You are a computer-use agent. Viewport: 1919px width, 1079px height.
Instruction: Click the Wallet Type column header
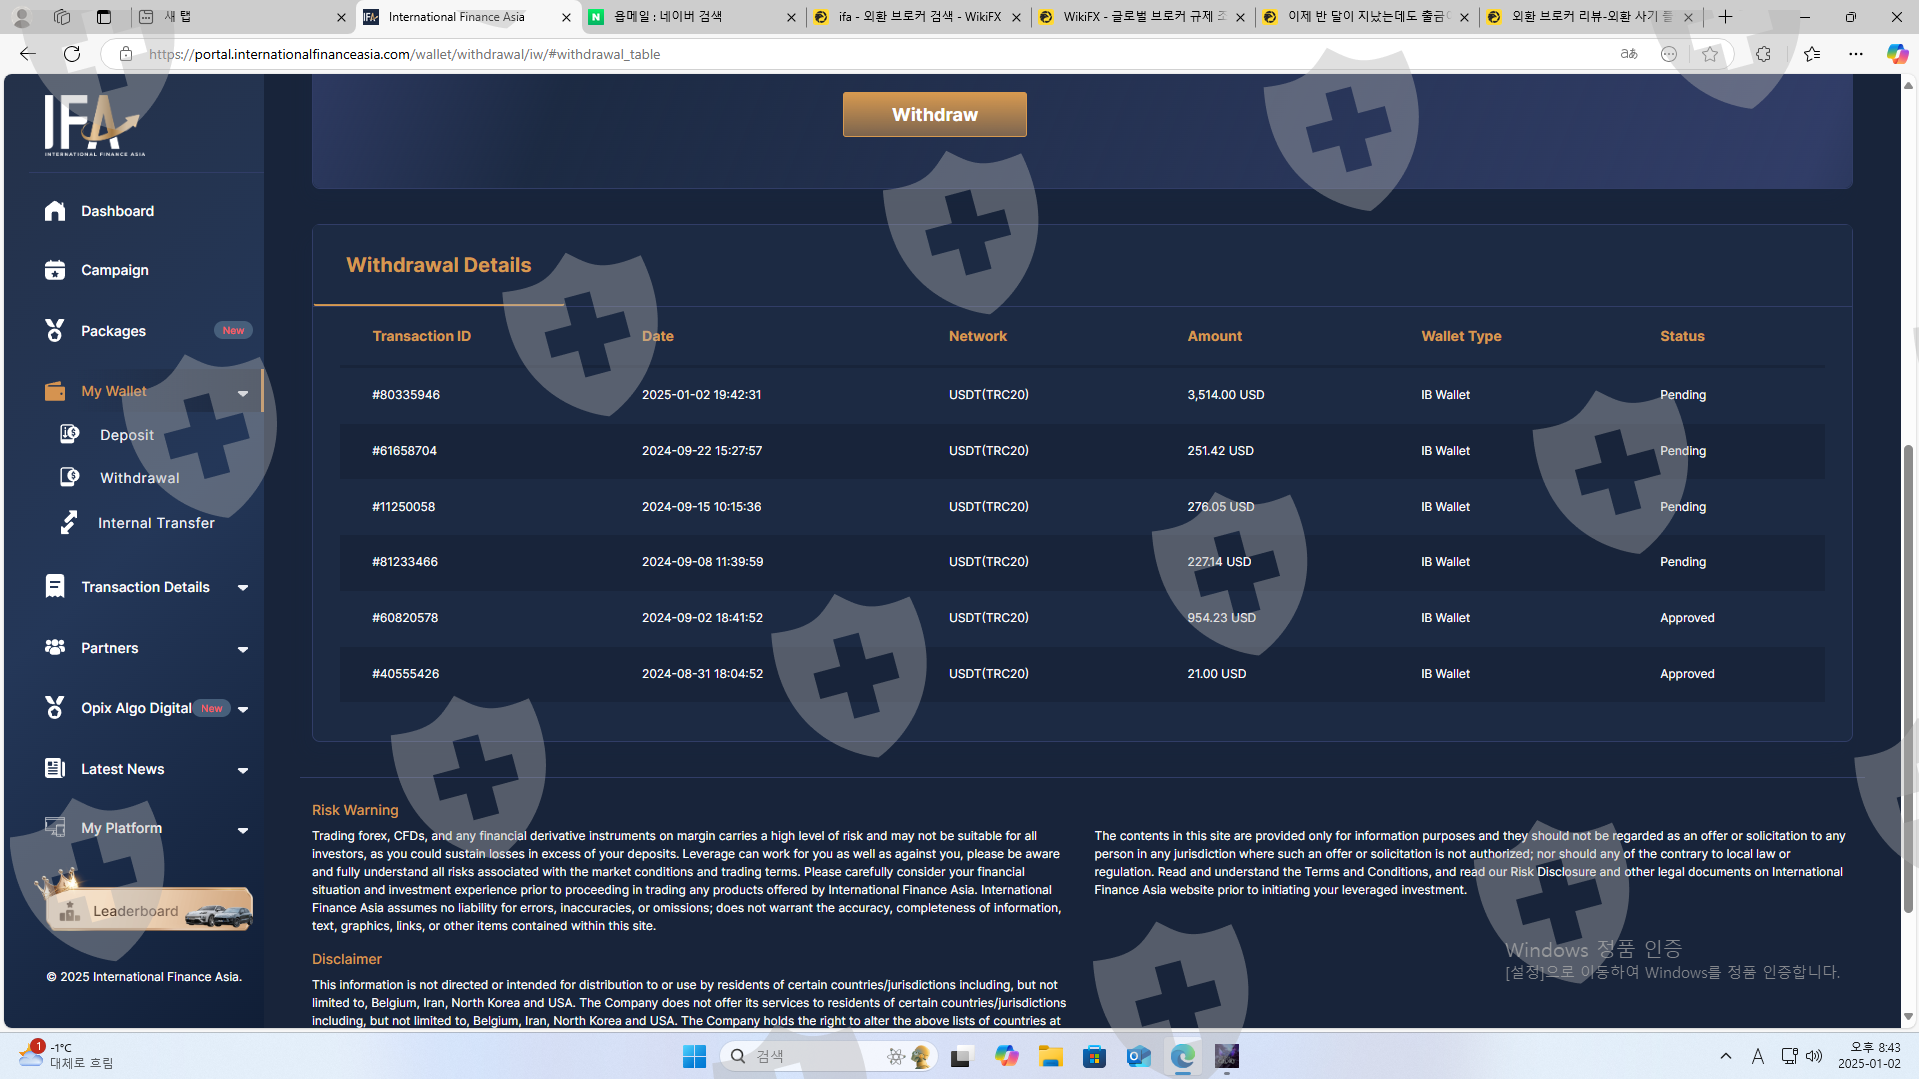(x=1461, y=336)
